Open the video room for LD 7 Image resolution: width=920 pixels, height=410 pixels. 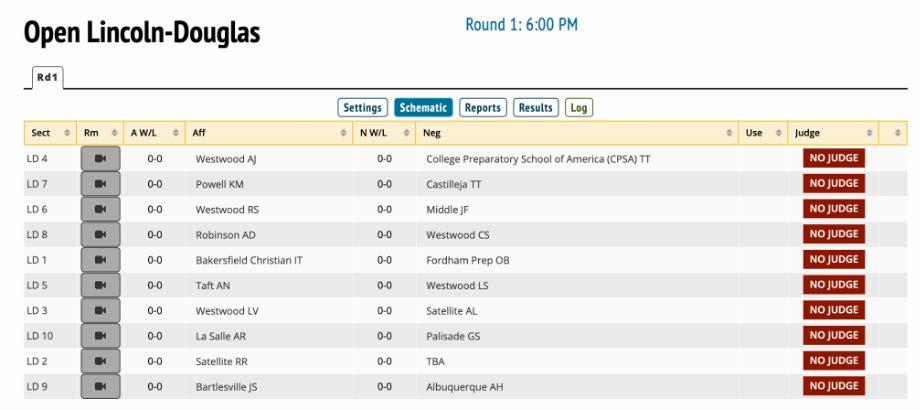[x=100, y=184]
